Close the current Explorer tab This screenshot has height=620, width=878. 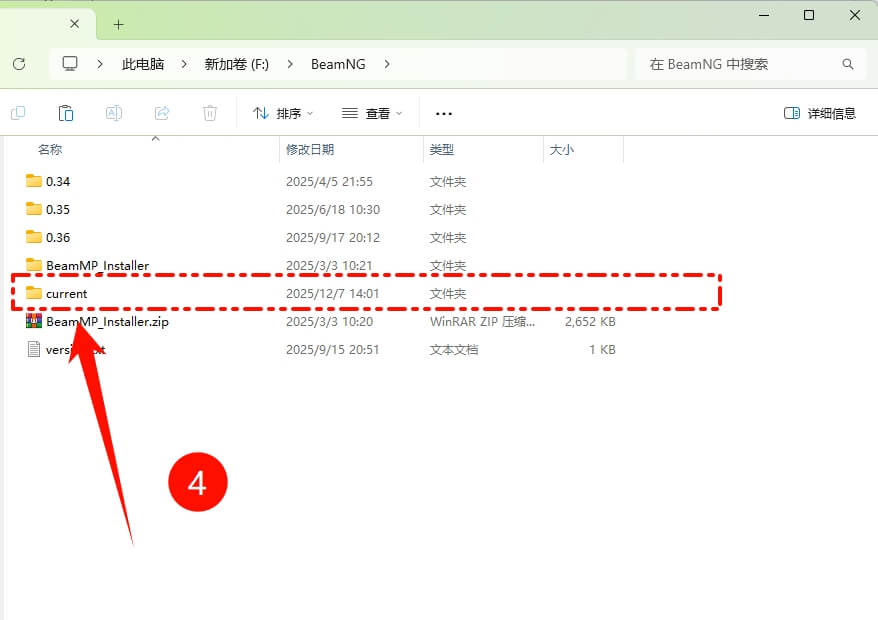pyautogui.click(x=76, y=24)
